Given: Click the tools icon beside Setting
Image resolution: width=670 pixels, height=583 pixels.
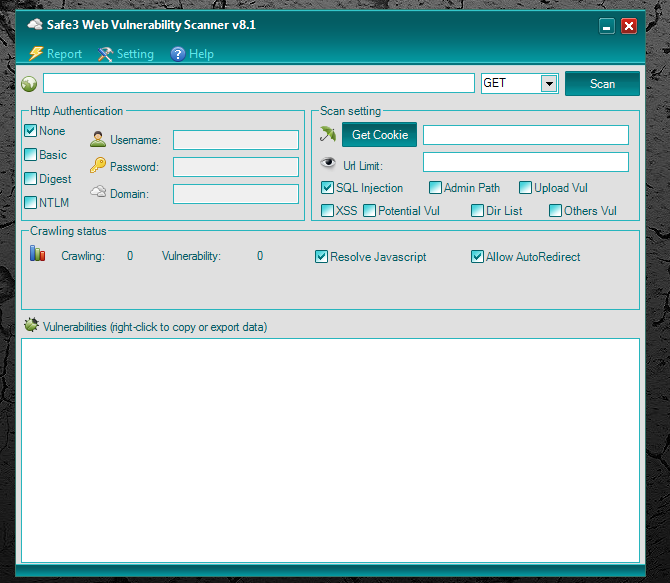Looking at the screenshot, I should [x=105, y=54].
